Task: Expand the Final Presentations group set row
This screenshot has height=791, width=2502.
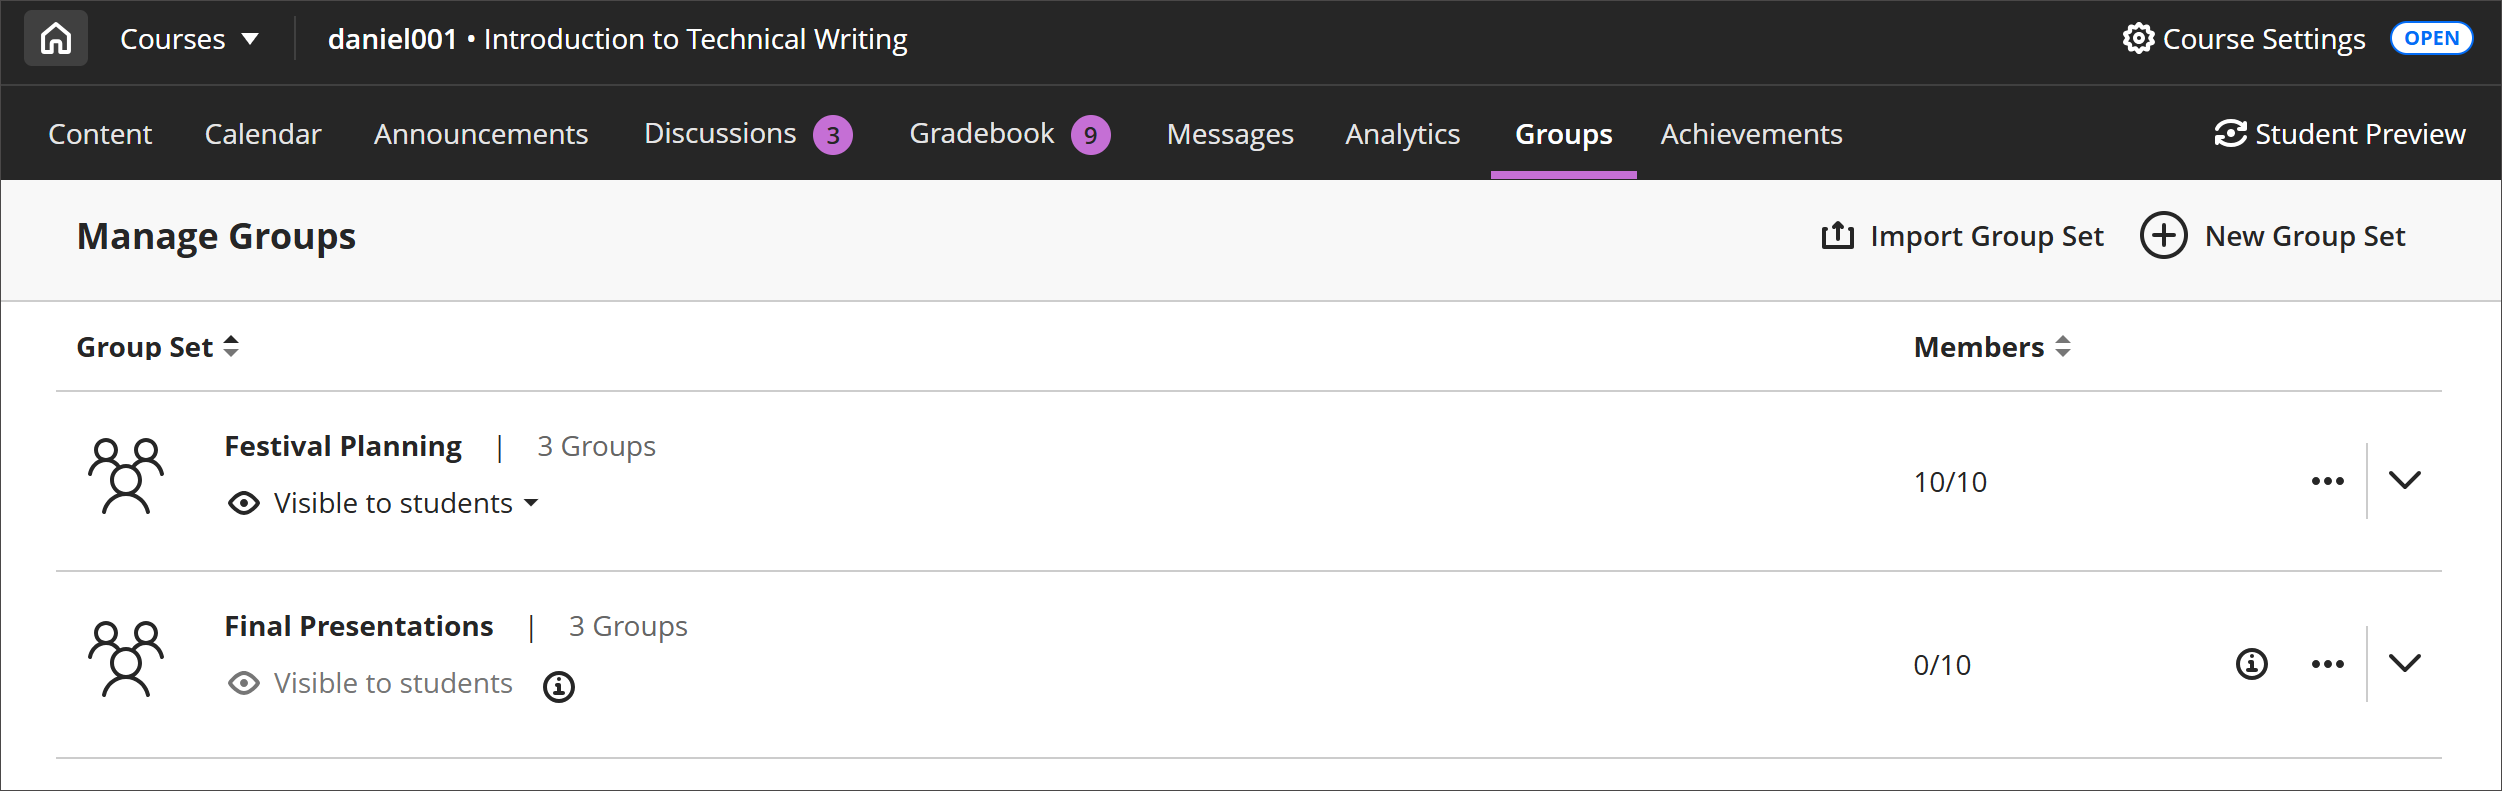Action: point(2404,663)
